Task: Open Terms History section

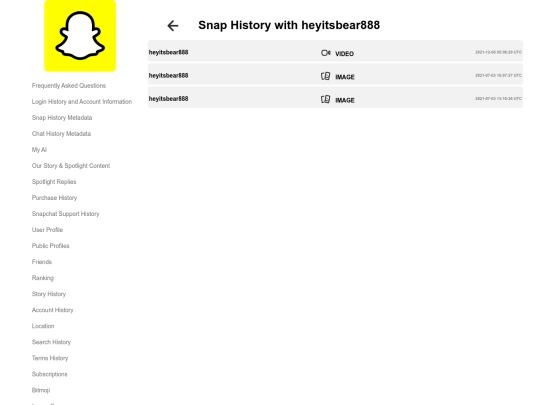Action: point(50,358)
